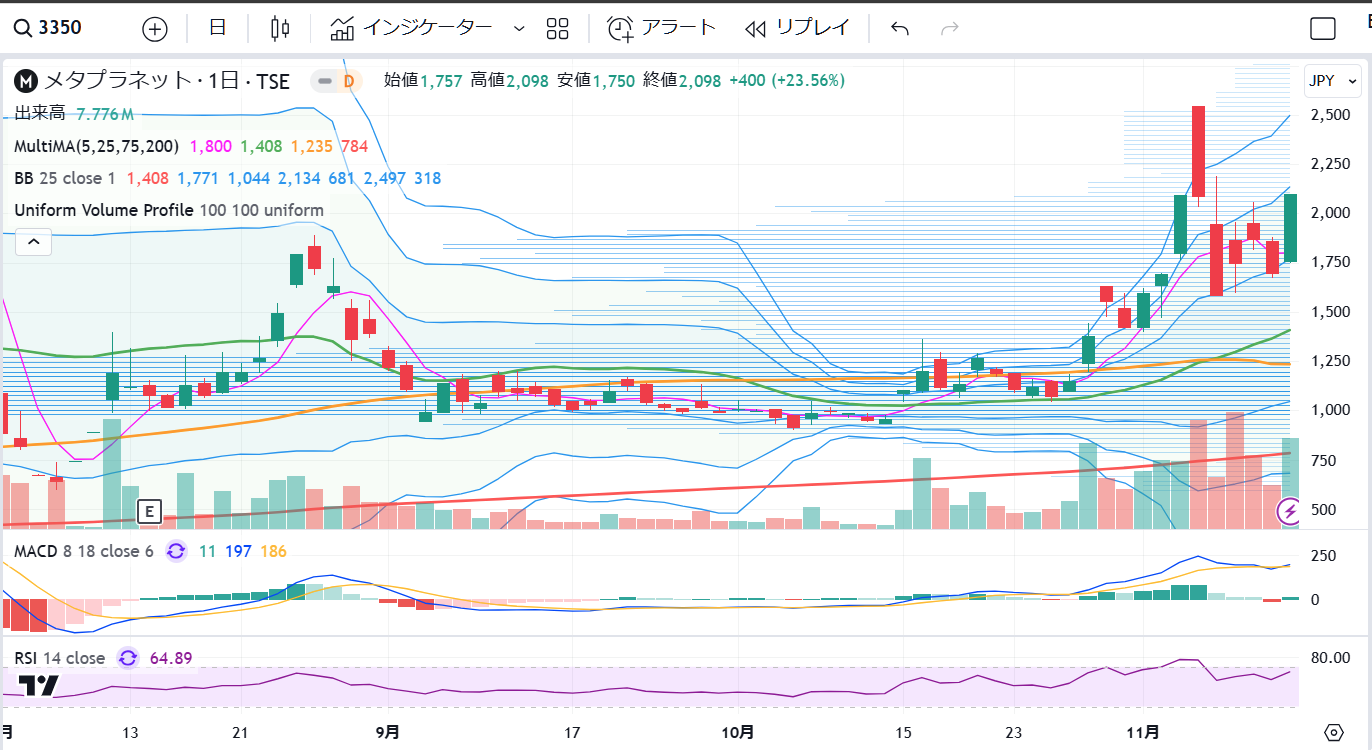Select the MACD 8 18 close 6 legend

(84, 551)
